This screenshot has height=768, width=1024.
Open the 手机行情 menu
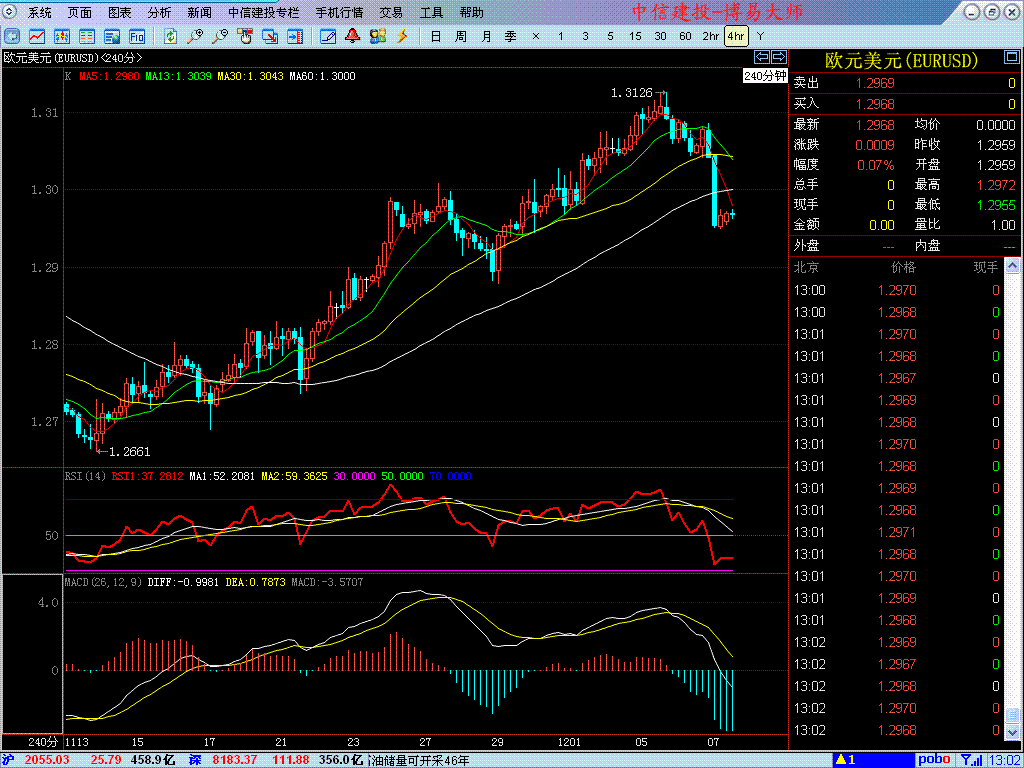(340, 12)
